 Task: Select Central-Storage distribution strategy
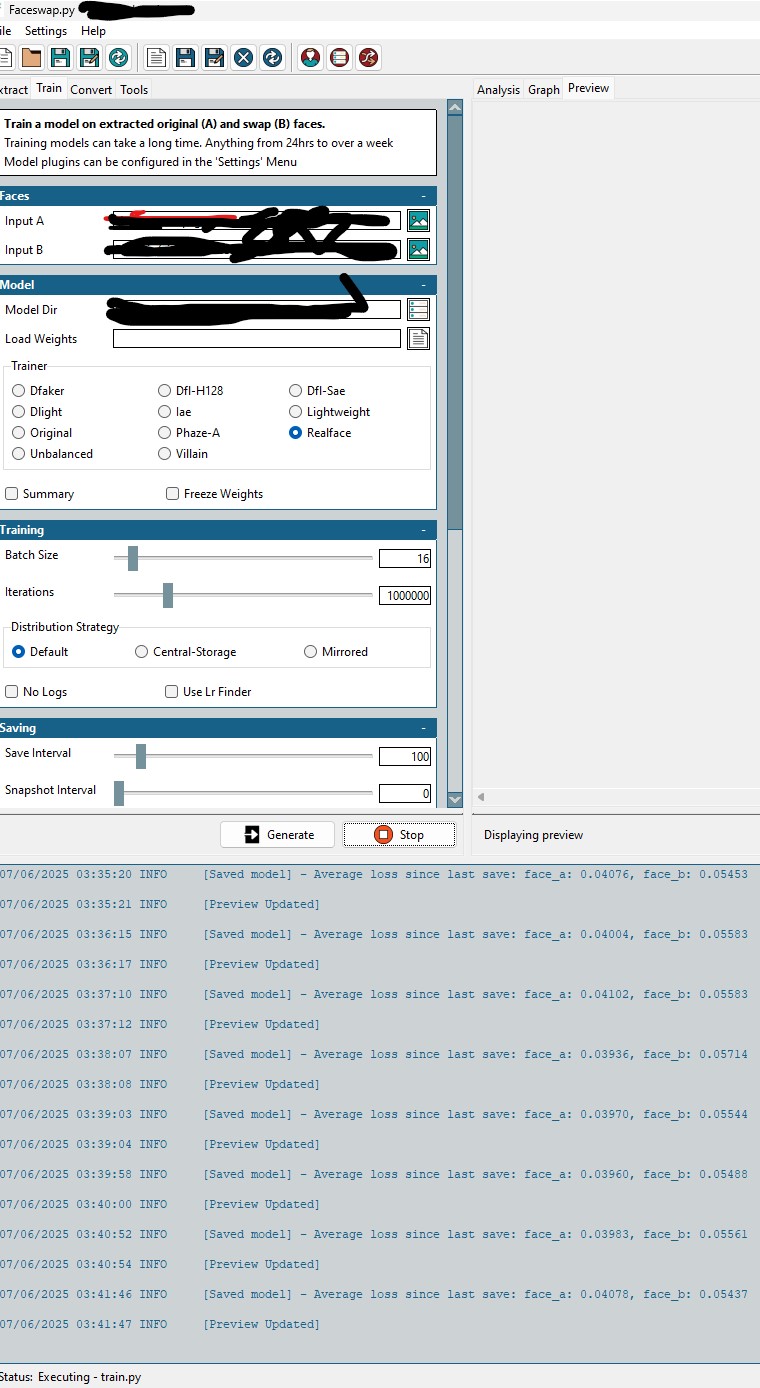pyautogui.click(x=186, y=652)
